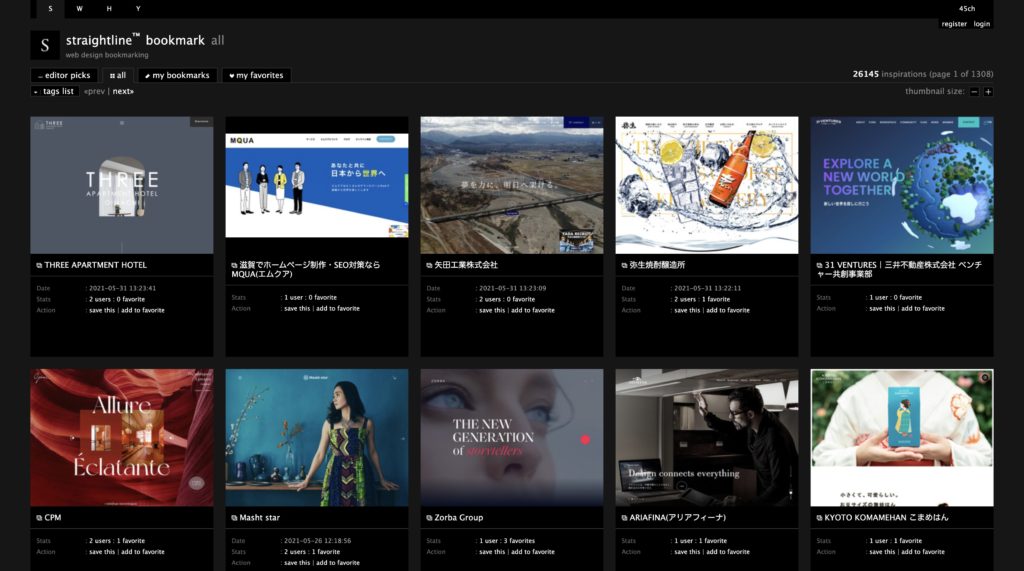Click the external-link icon beside 31 VENTURES
The height and width of the screenshot is (571, 1024).
pyautogui.click(x=820, y=265)
